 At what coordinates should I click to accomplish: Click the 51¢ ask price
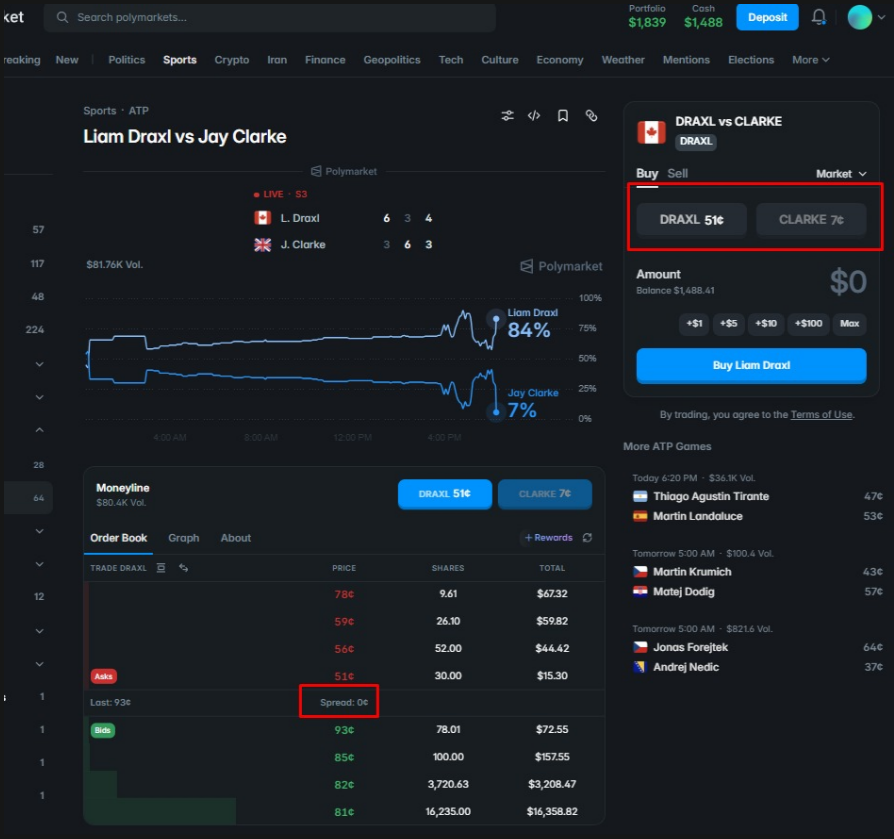(x=344, y=676)
